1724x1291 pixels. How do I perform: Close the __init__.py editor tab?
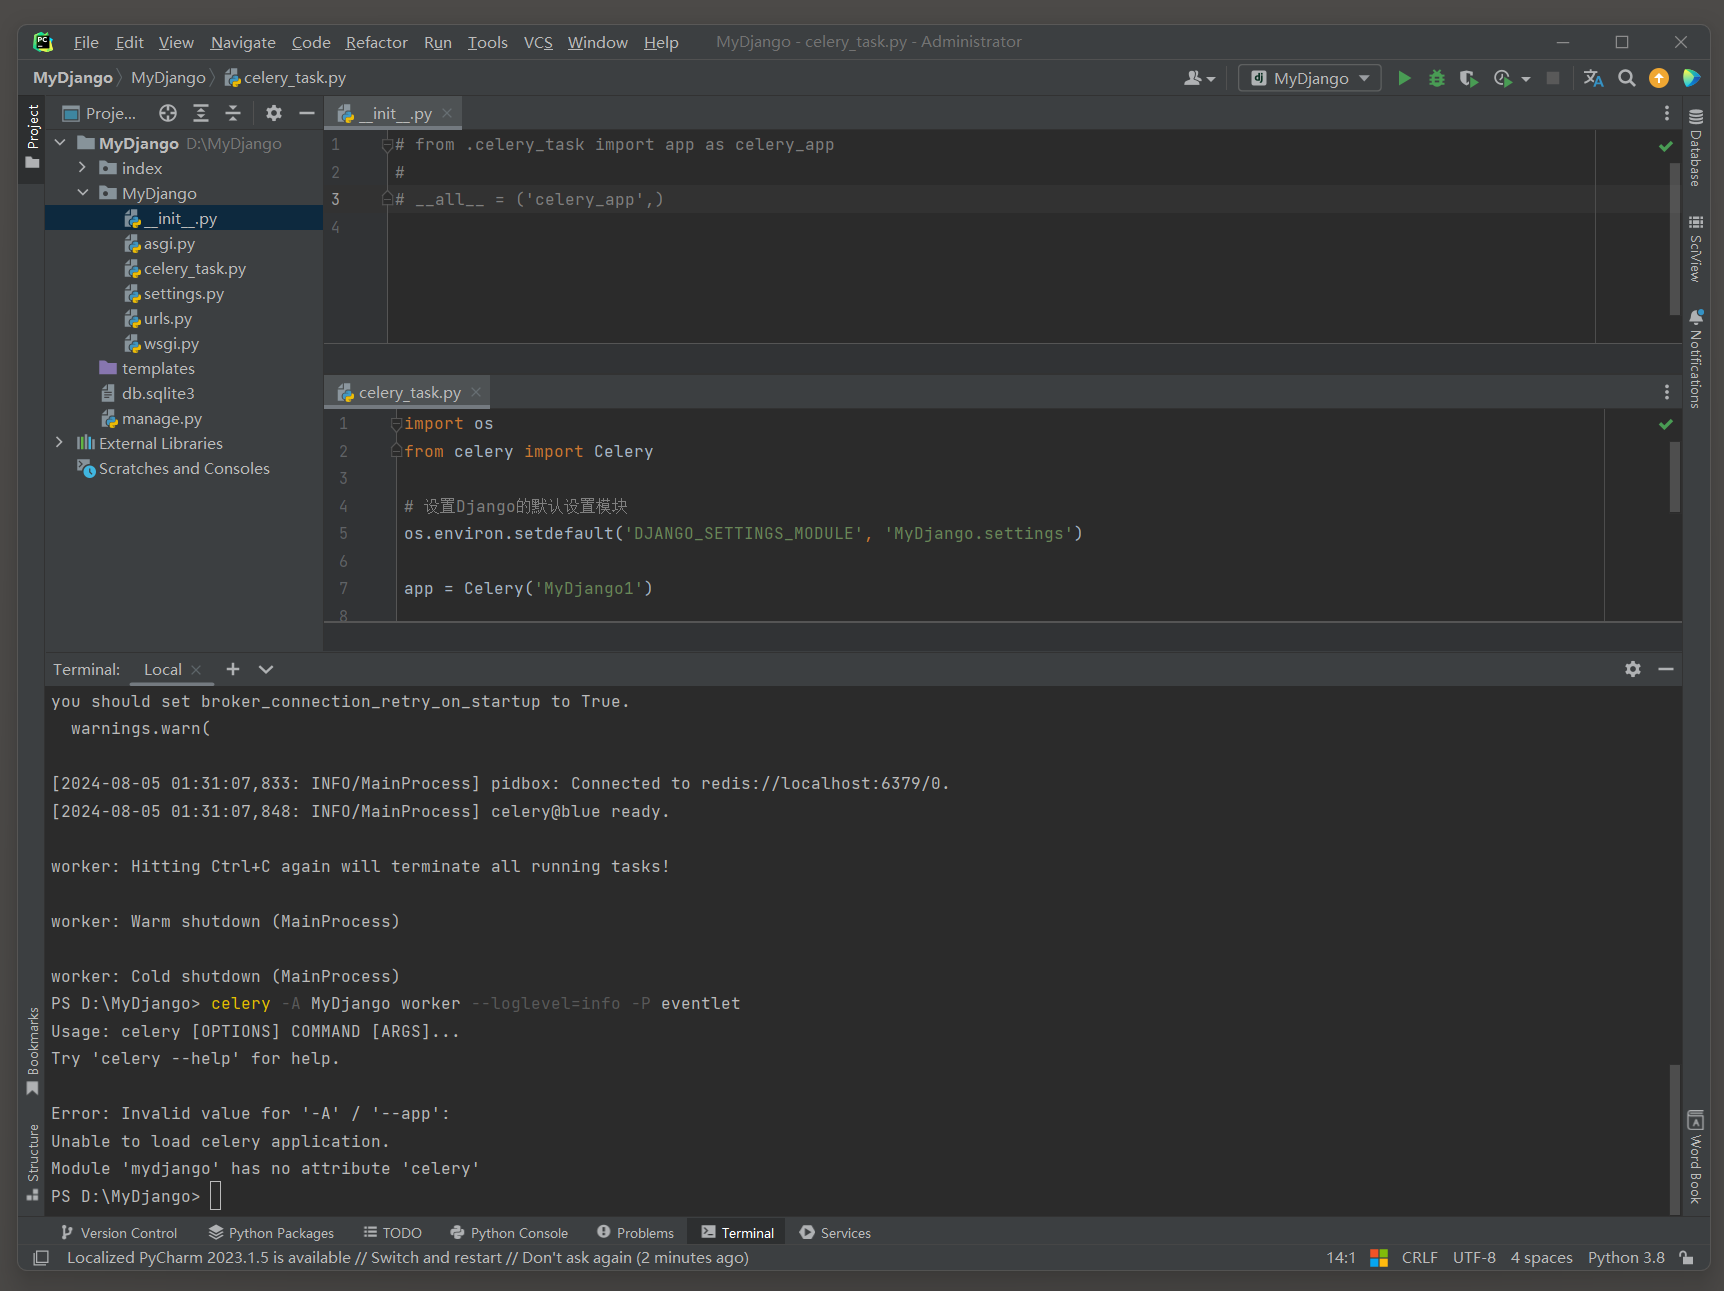click(447, 113)
